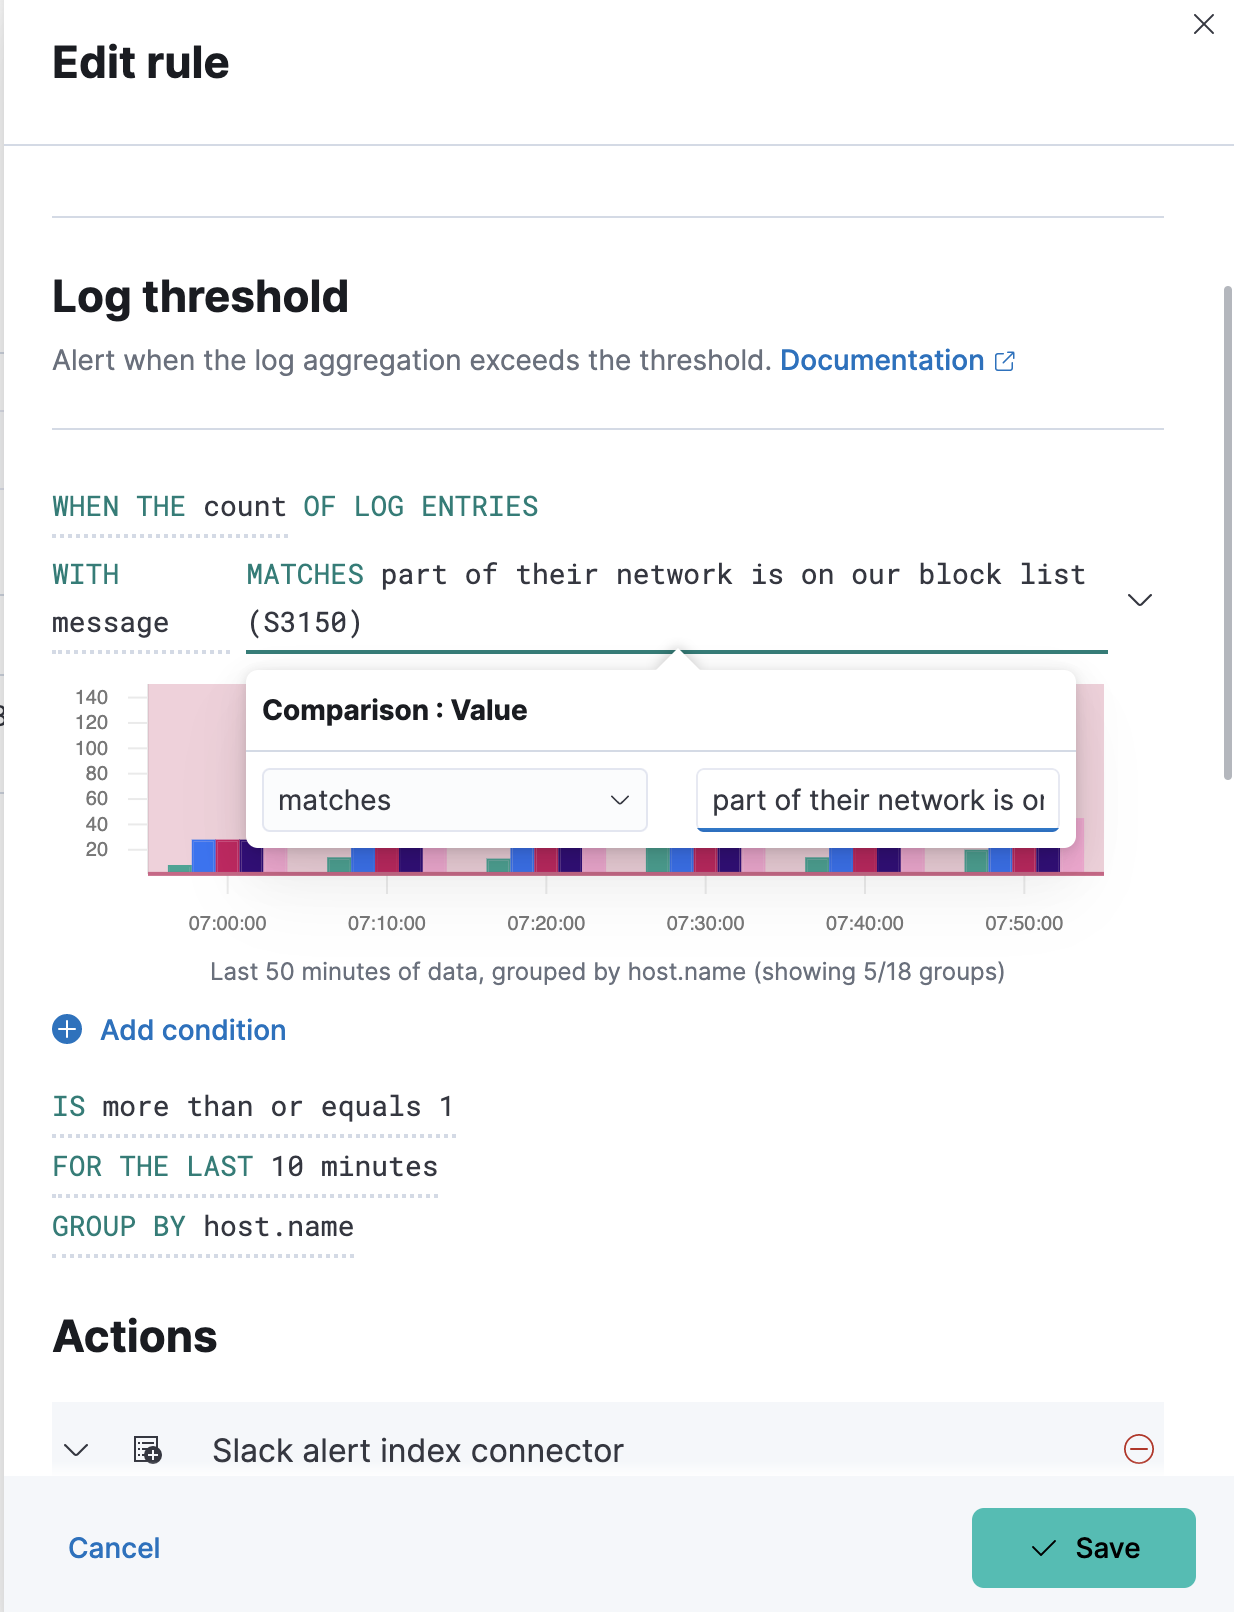
Task: Open the Documentation link
Action: pyautogui.click(x=881, y=361)
